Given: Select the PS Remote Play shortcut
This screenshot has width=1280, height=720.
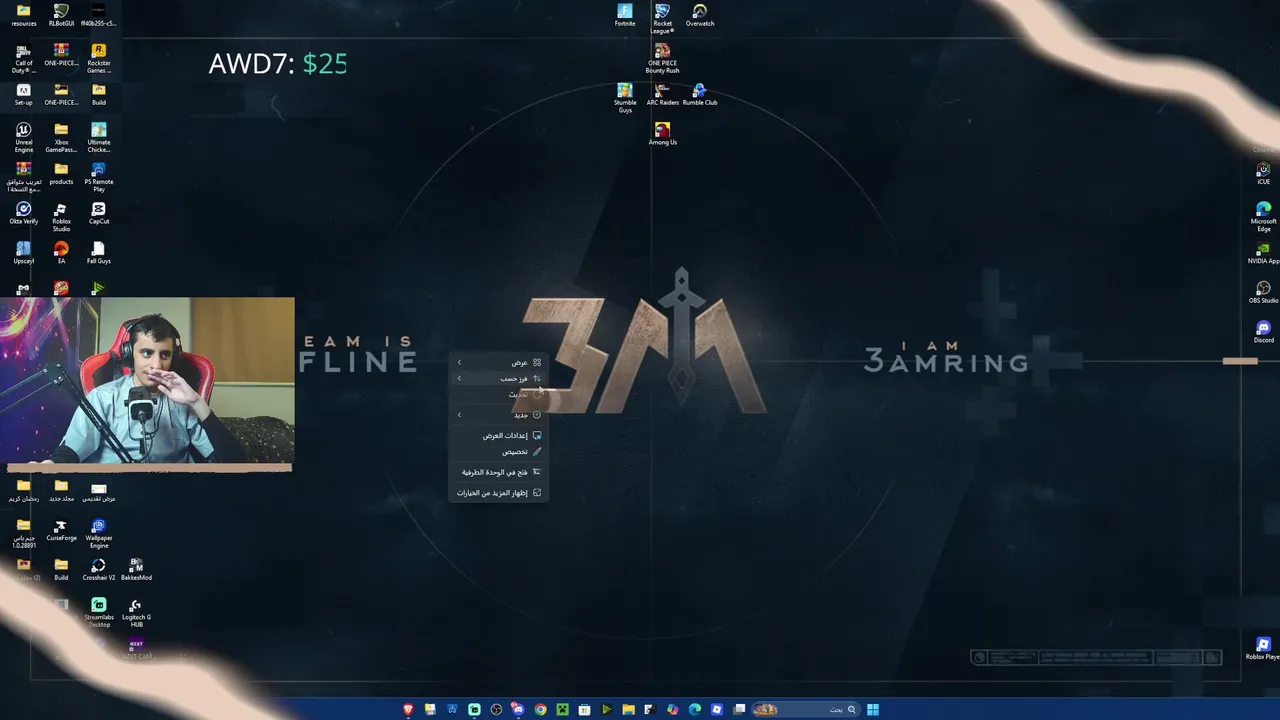Looking at the screenshot, I should [99, 177].
